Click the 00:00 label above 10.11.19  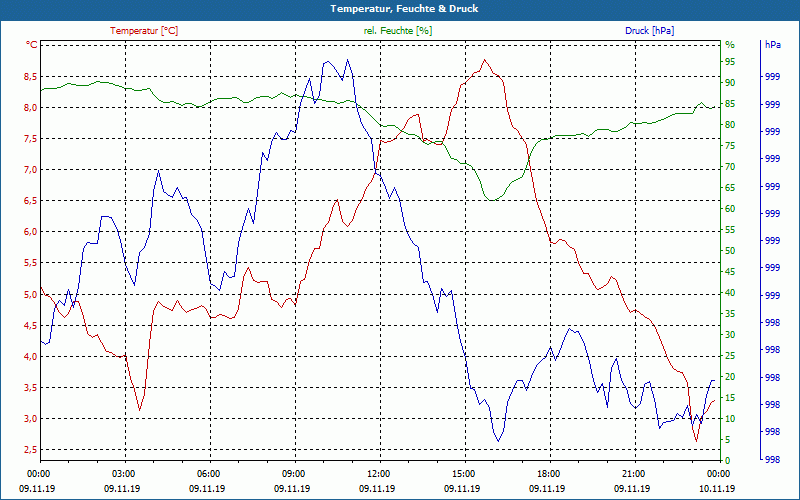(x=718, y=473)
